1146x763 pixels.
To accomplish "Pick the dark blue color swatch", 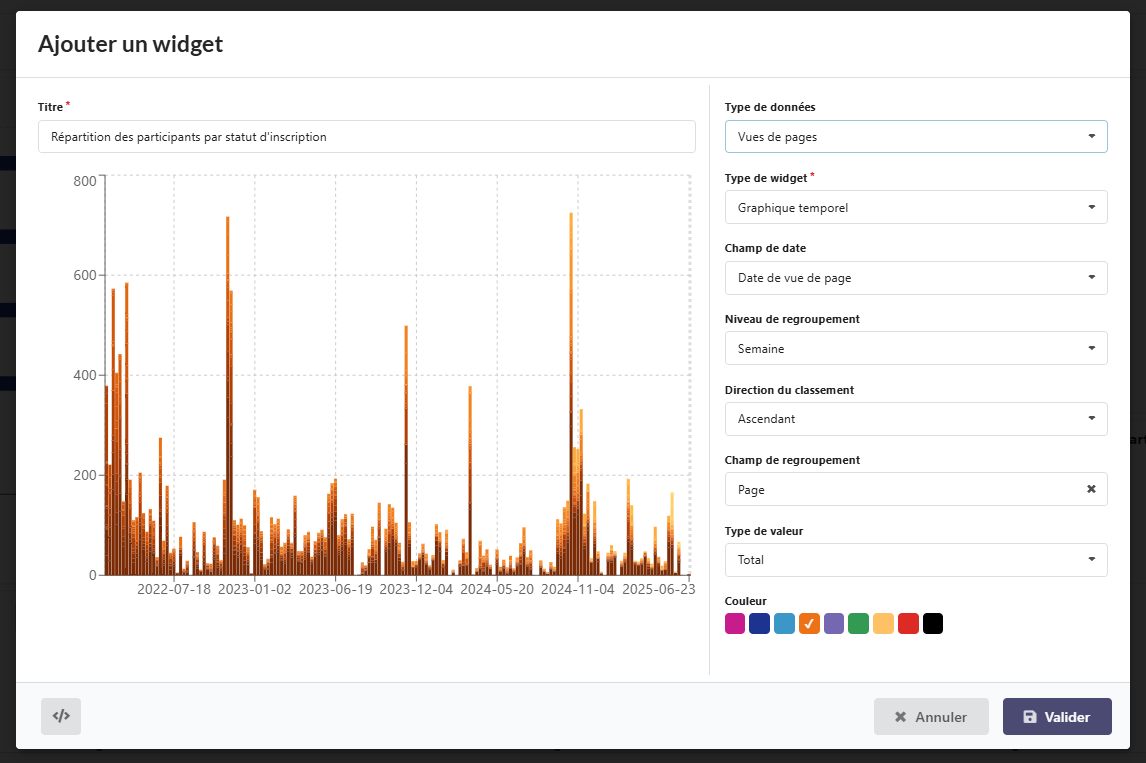I will point(760,624).
